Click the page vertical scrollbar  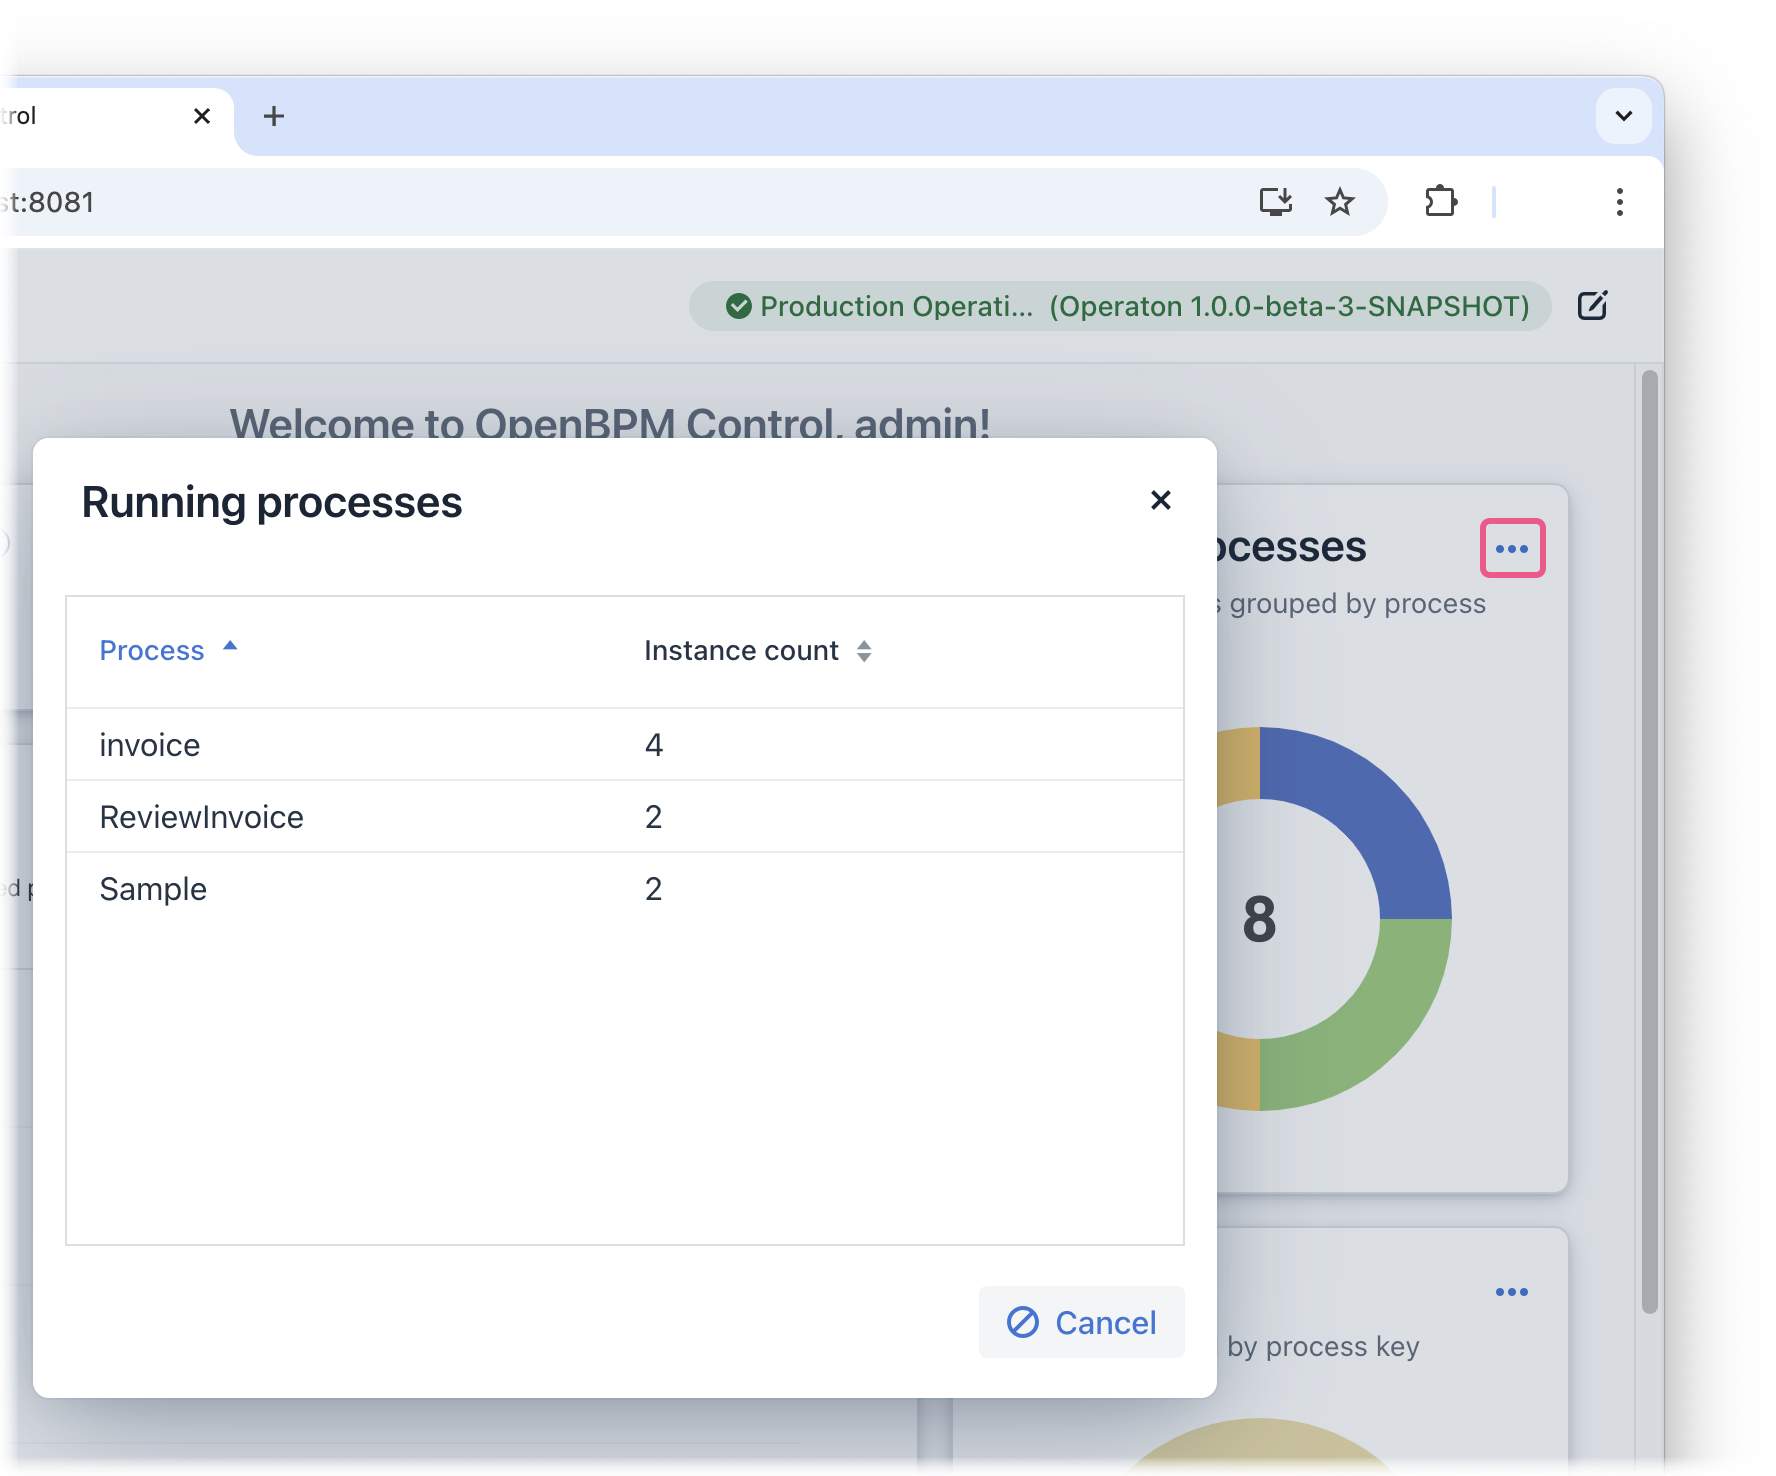pyautogui.click(x=1649, y=842)
